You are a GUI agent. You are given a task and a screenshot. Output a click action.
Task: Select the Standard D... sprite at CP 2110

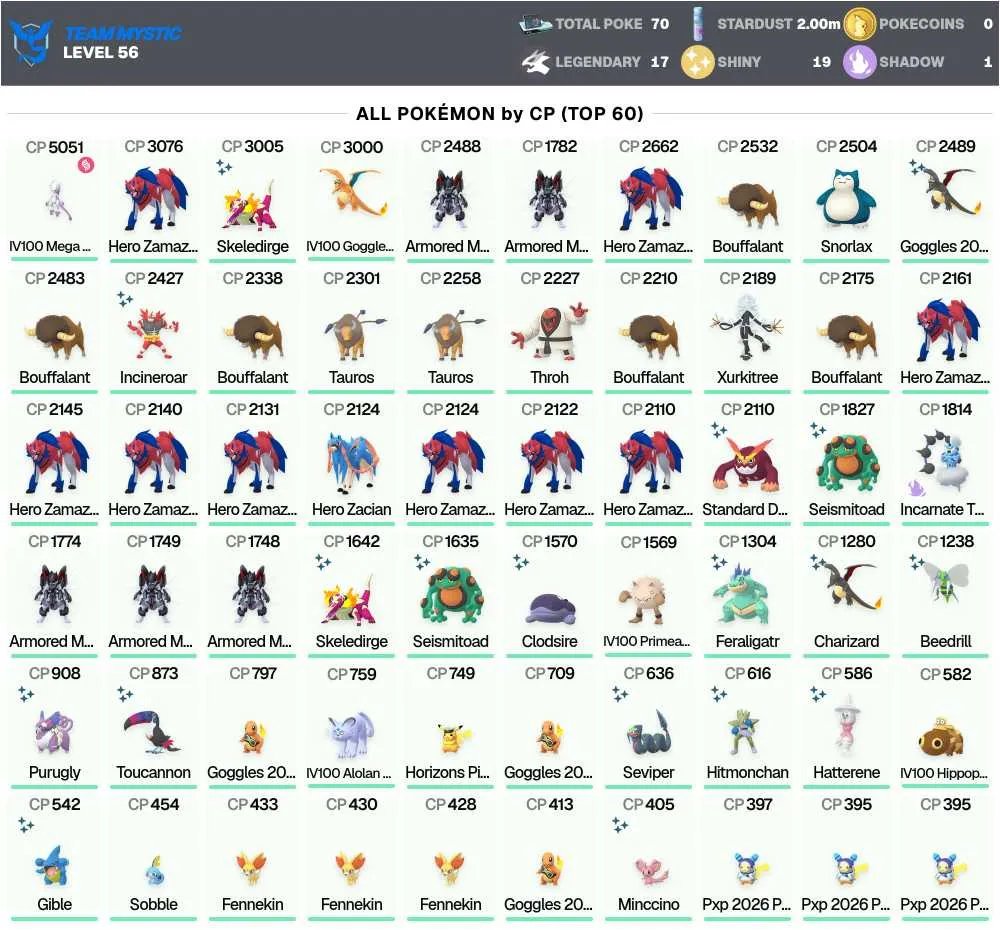tap(747, 466)
